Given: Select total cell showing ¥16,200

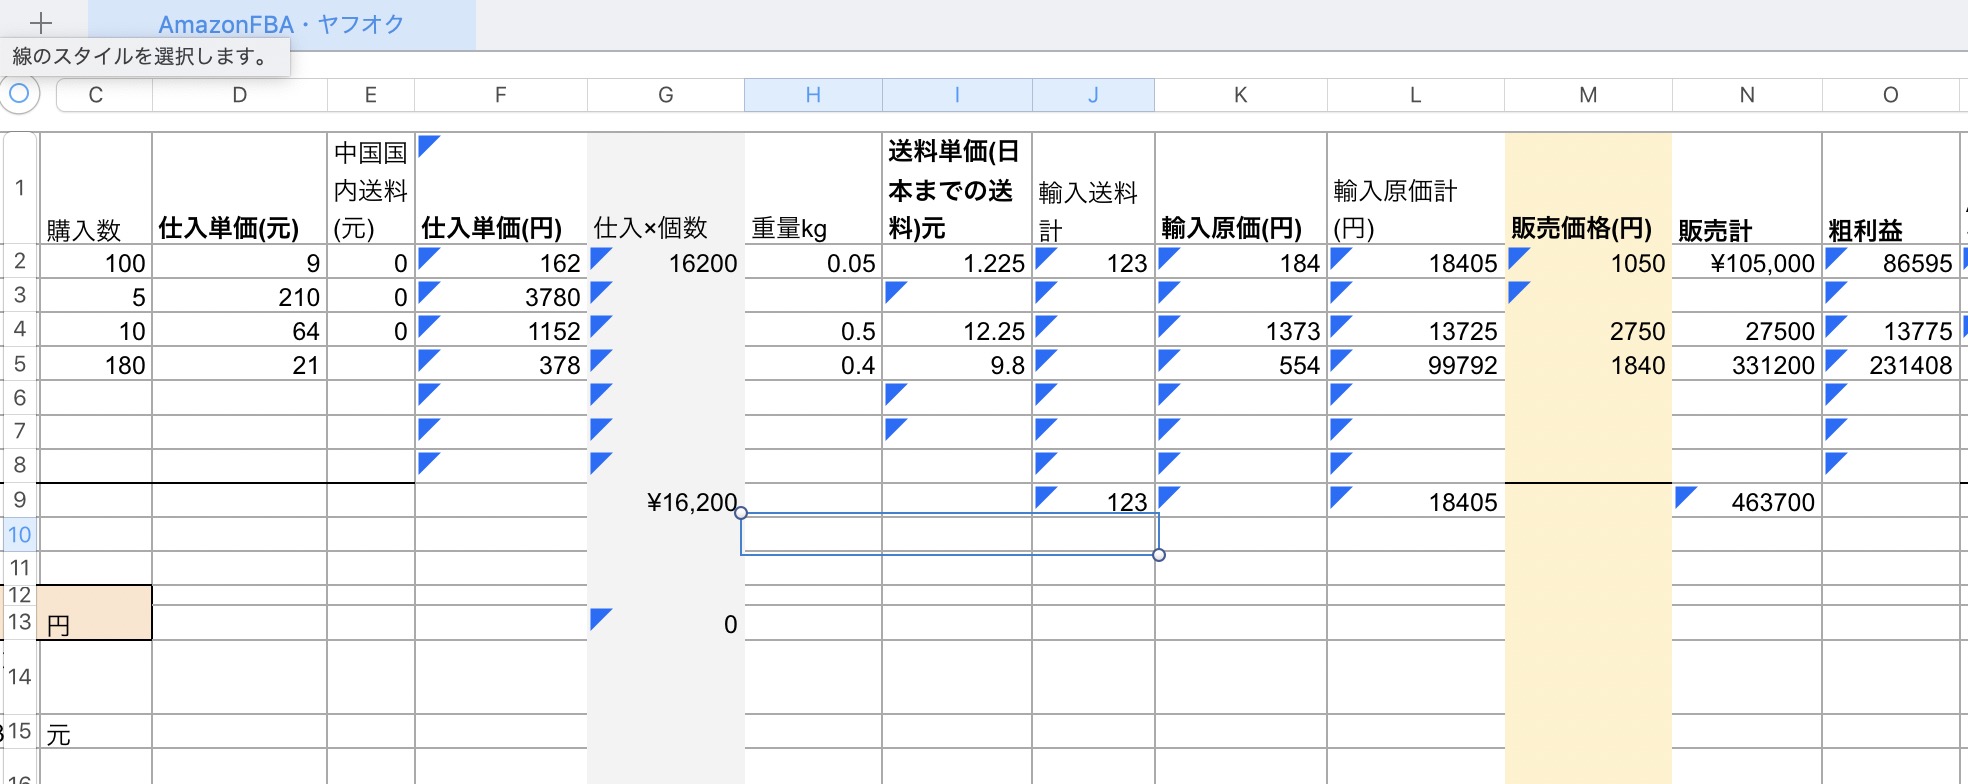Looking at the screenshot, I should point(666,501).
